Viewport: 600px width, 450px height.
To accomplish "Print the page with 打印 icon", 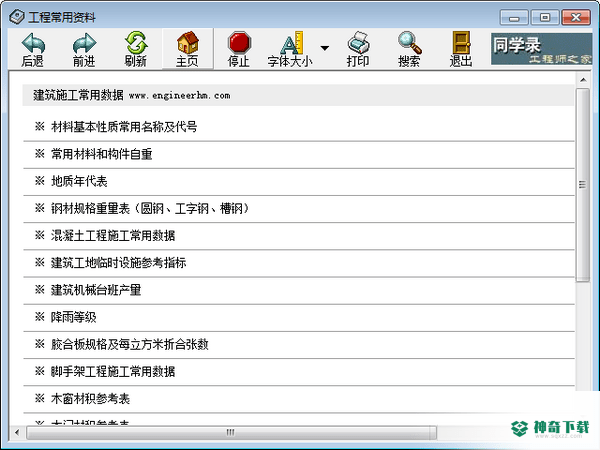I will tap(358, 42).
